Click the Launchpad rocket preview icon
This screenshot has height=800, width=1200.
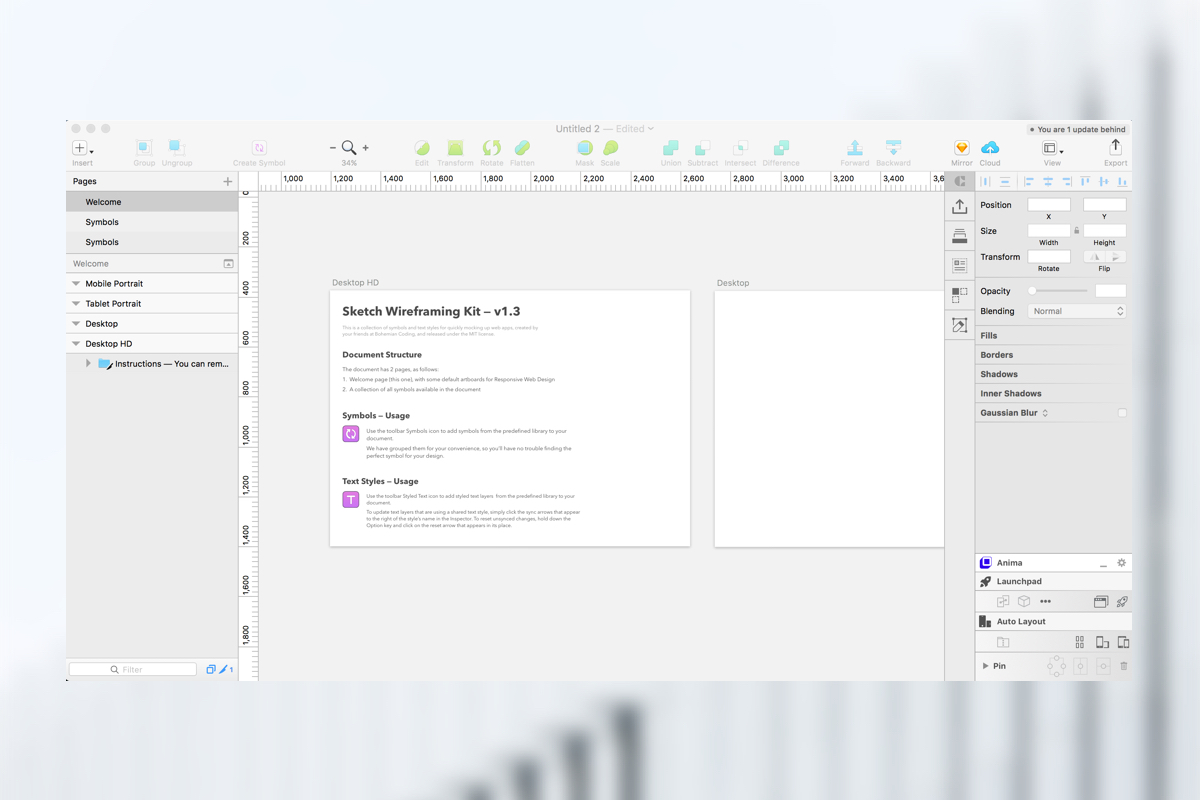coord(1122,602)
